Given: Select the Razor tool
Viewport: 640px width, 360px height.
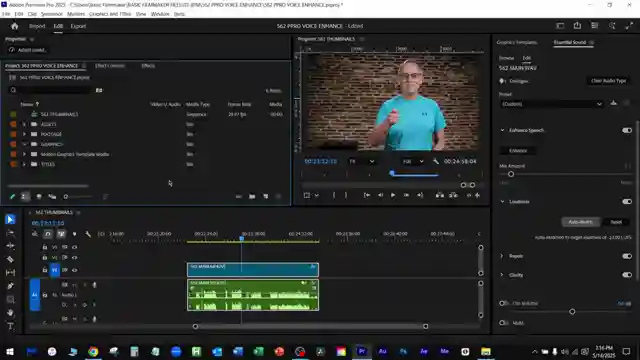Looking at the screenshot, I should click(x=11, y=259).
